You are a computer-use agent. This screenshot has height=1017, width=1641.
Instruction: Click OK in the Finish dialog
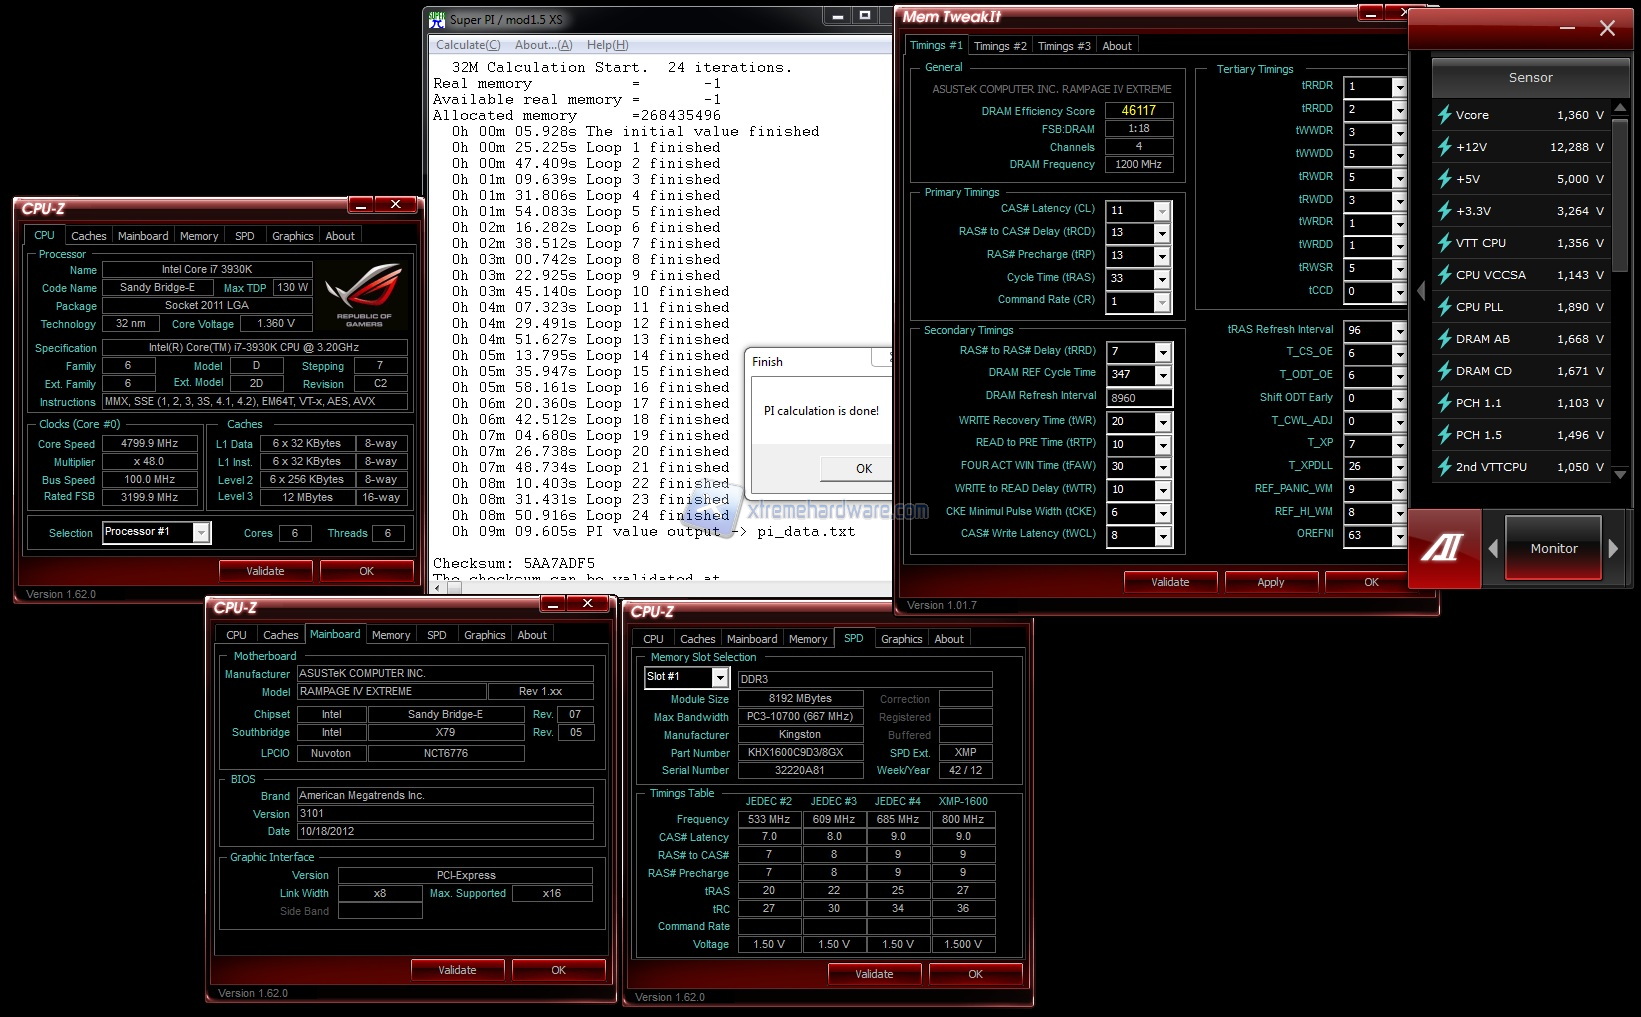[x=863, y=468]
